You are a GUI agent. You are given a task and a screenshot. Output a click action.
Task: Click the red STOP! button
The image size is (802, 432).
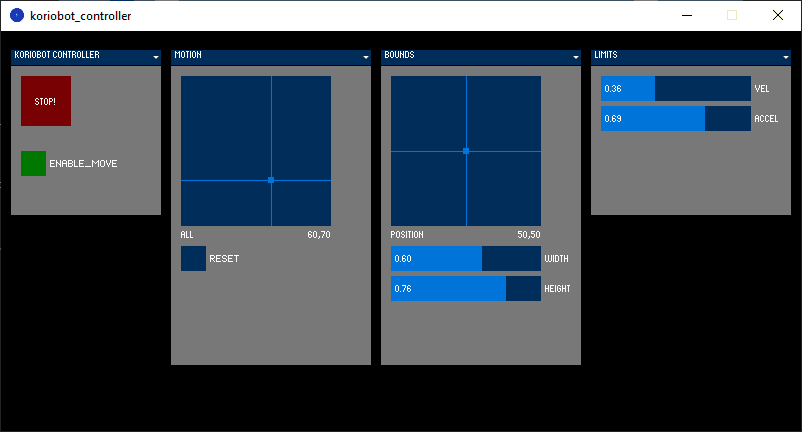[x=46, y=101]
